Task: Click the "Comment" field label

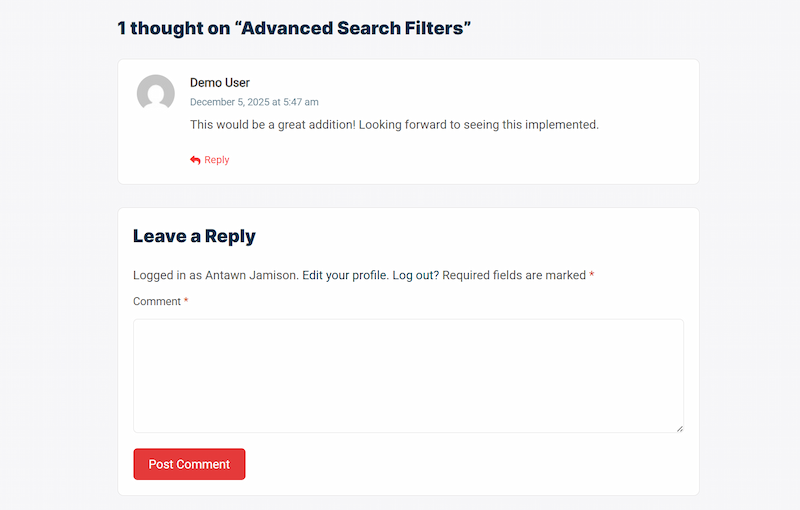Action: [x=157, y=302]
